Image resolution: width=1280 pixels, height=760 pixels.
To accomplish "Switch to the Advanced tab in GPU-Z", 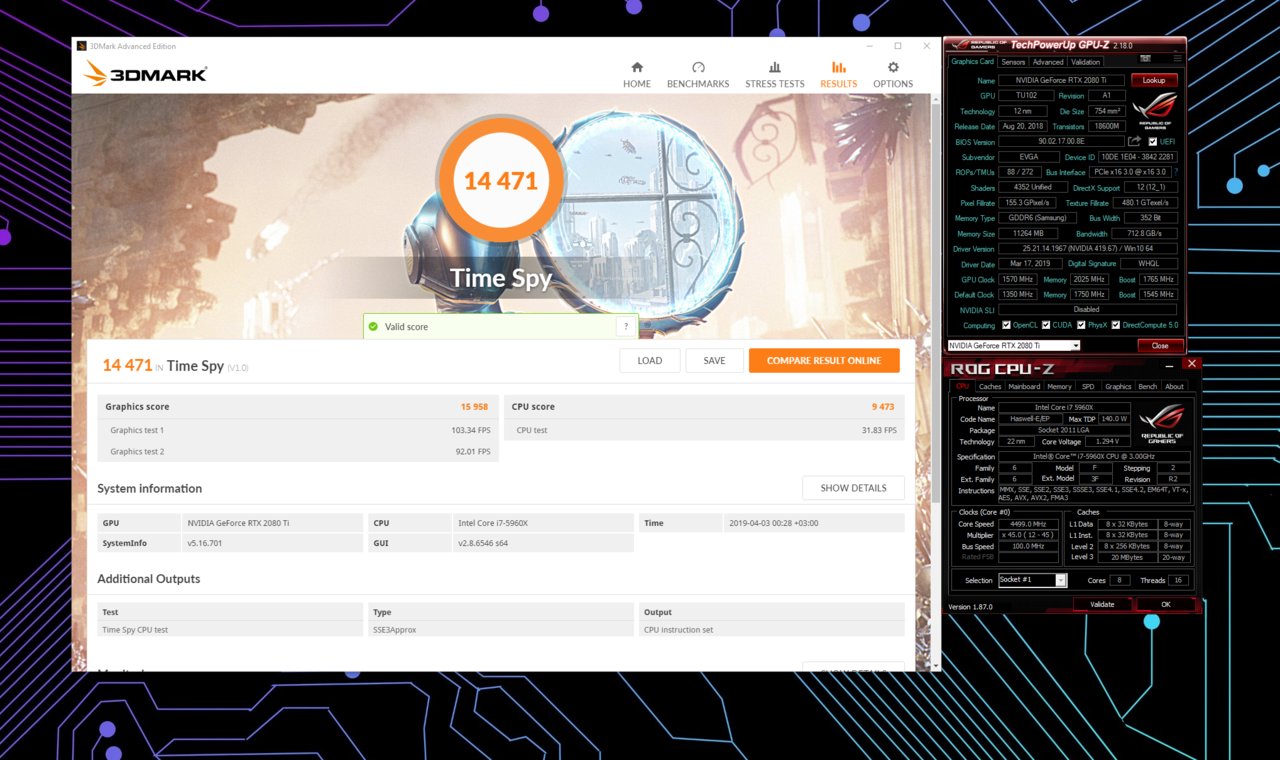I will tap(1048, 62).
